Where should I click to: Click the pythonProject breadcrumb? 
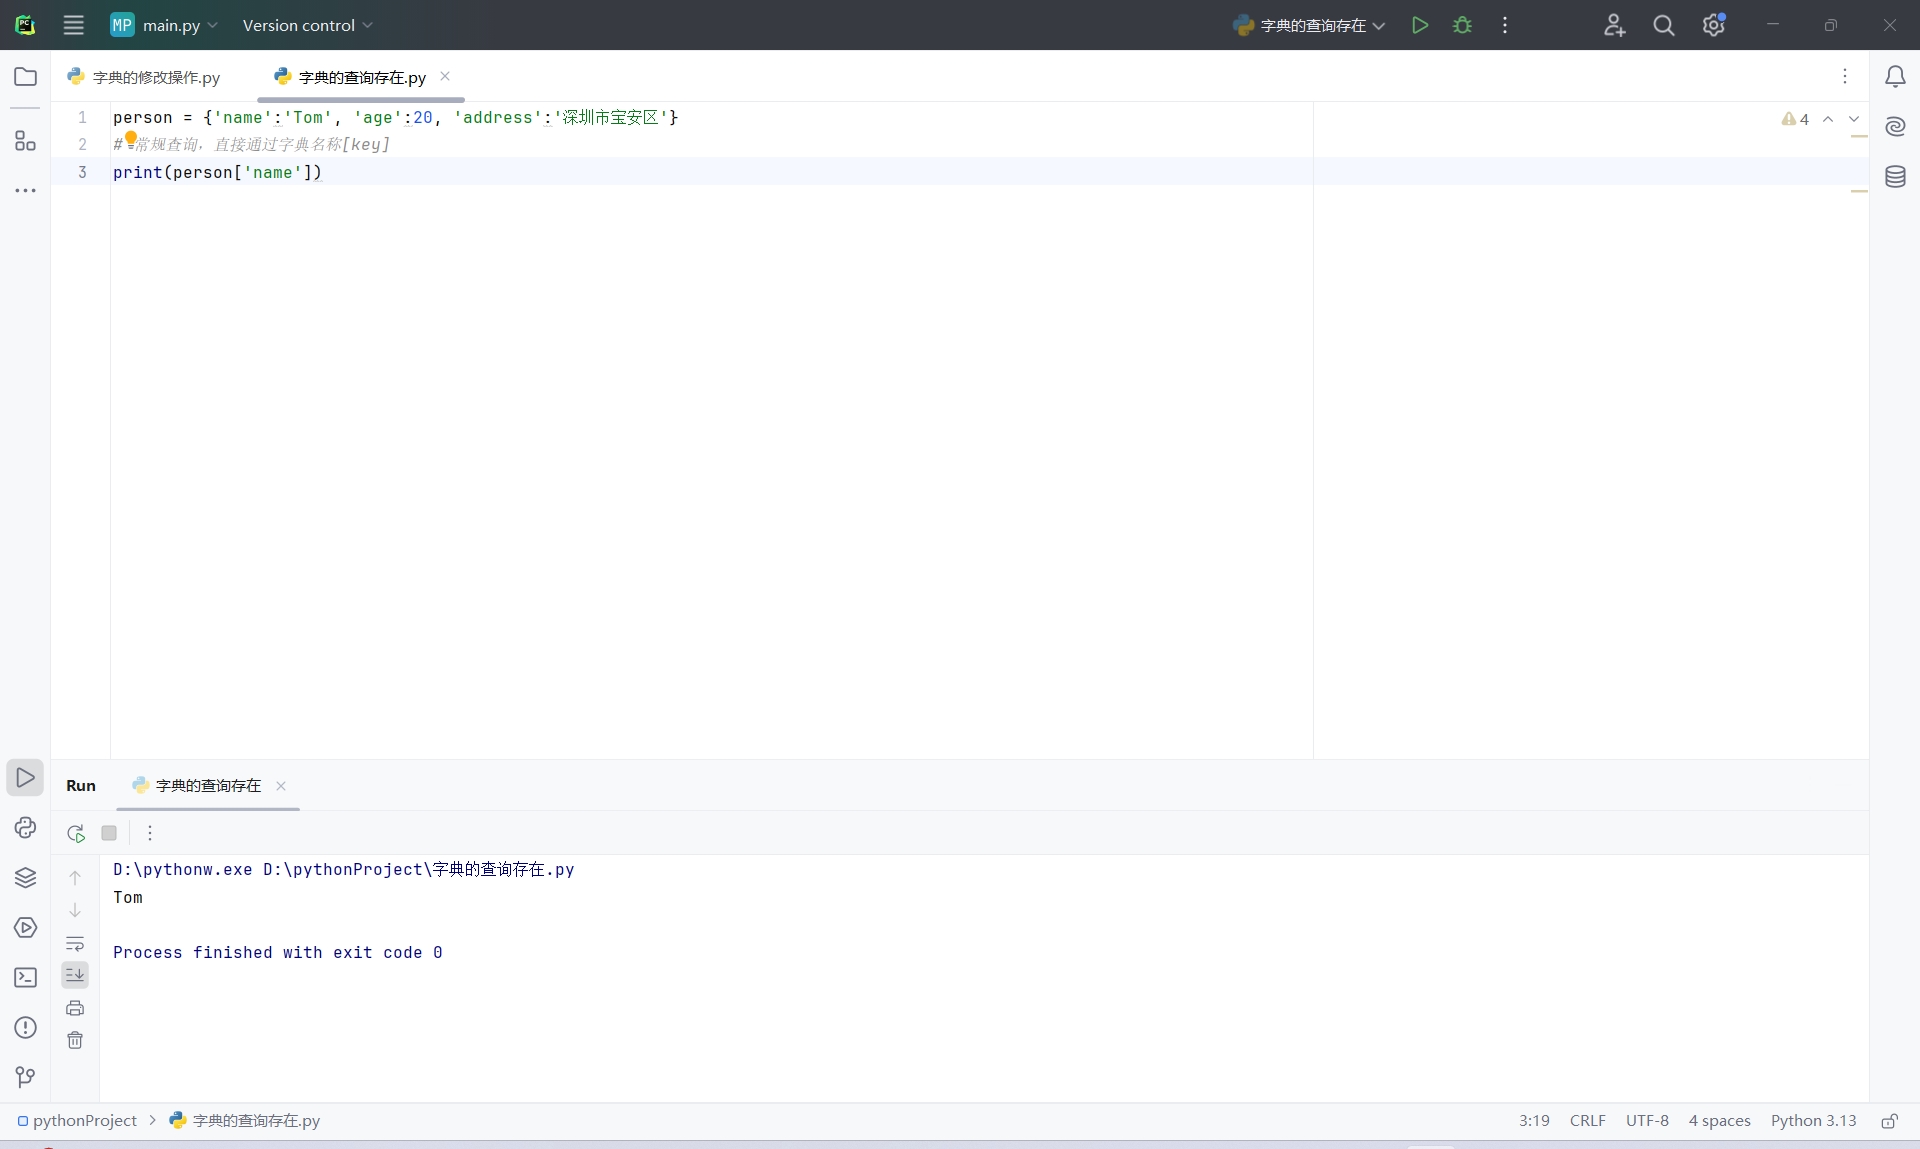[x=85, y=1121]
